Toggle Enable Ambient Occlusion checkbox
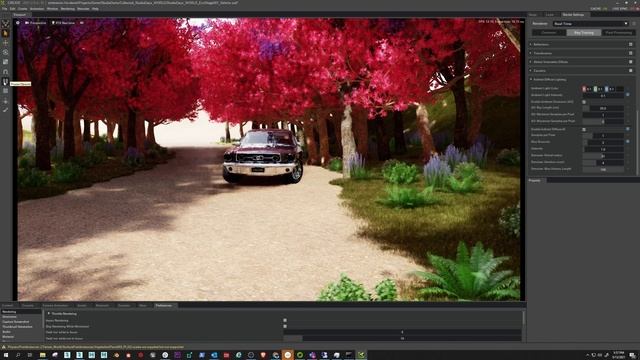 tap(584, 102)
